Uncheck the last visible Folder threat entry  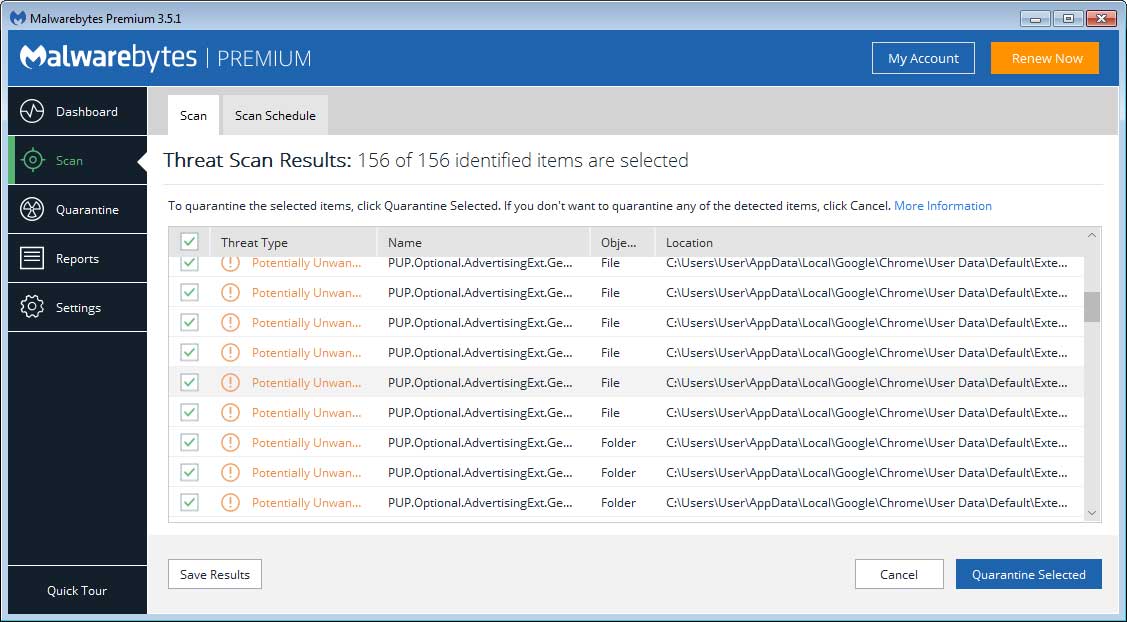tap(189, 502)
